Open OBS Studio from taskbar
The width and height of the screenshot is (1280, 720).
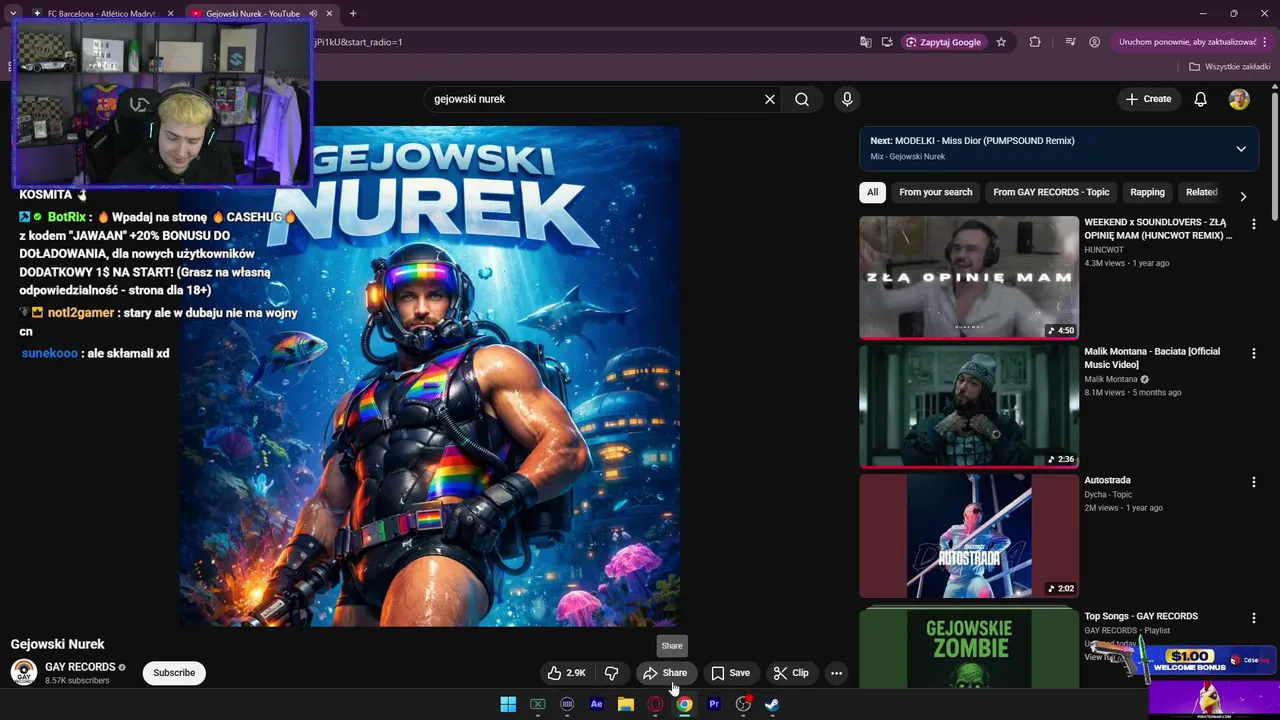pyautogui.click(x=743, y=704)
